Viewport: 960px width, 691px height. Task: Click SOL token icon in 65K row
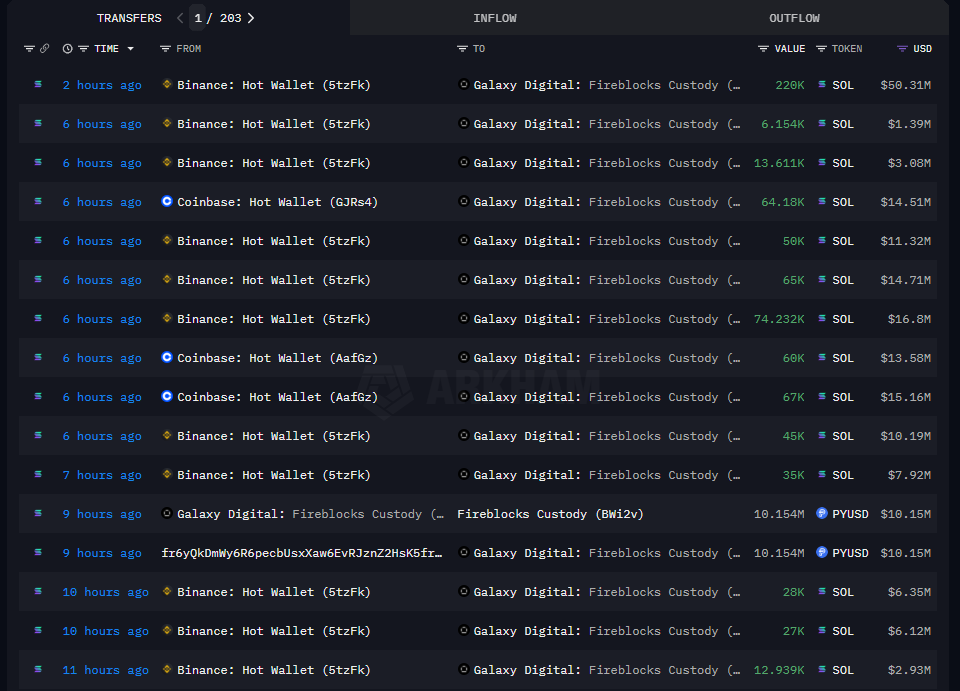point(822,280)
